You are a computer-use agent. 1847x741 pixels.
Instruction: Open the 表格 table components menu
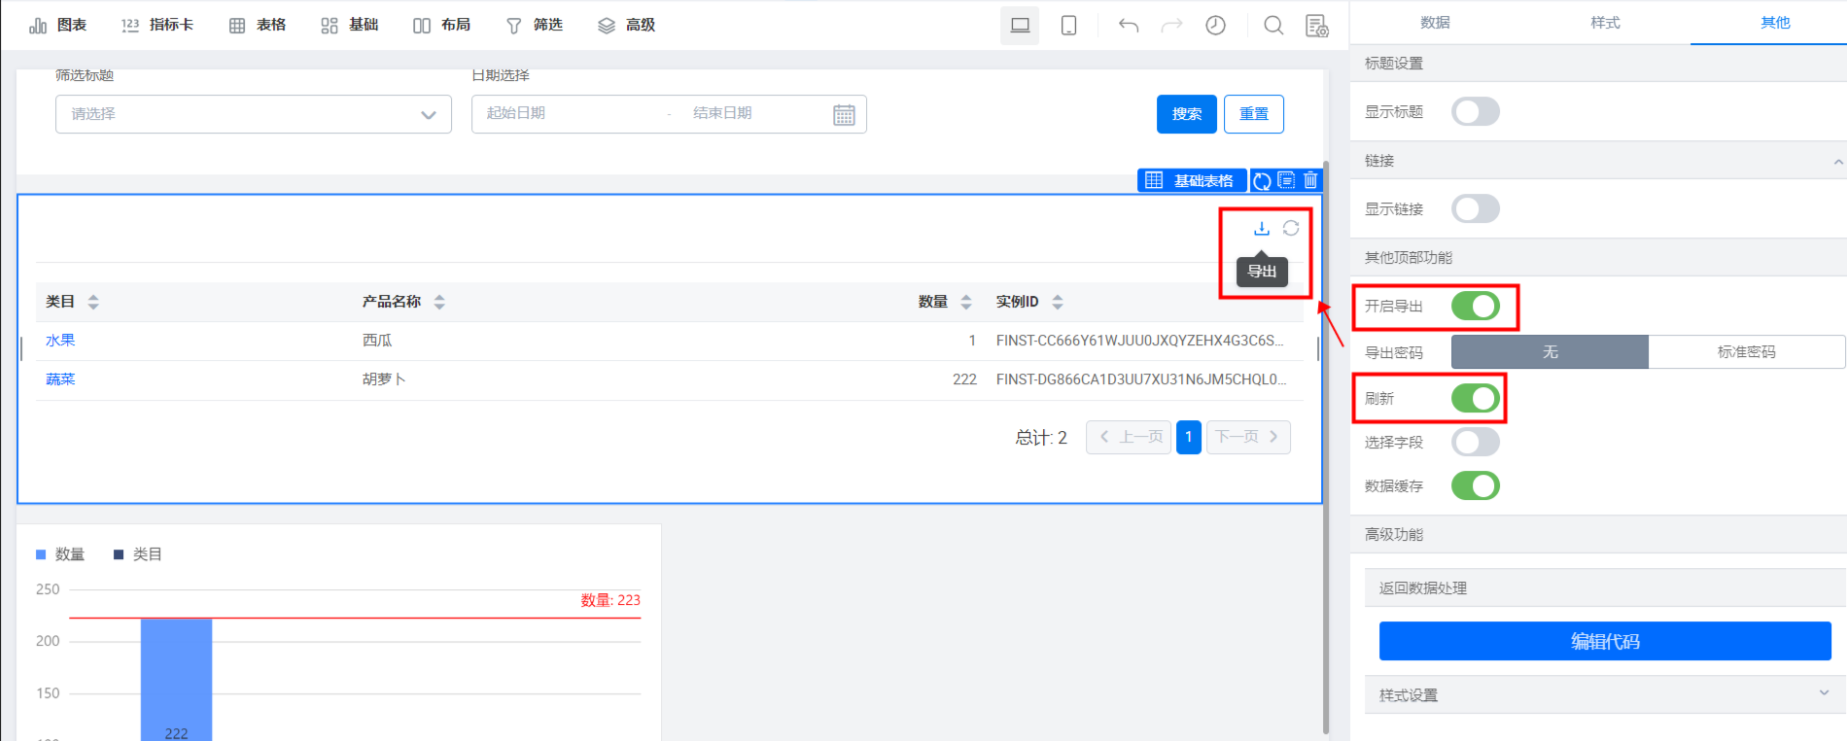tap(257, 25)
